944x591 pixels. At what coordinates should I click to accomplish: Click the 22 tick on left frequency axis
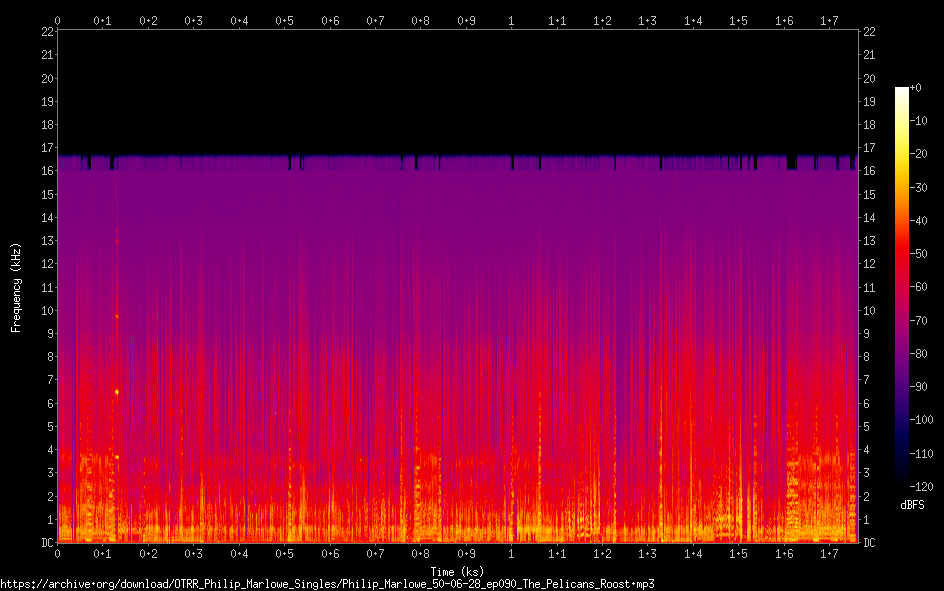(x=47, y=31)
